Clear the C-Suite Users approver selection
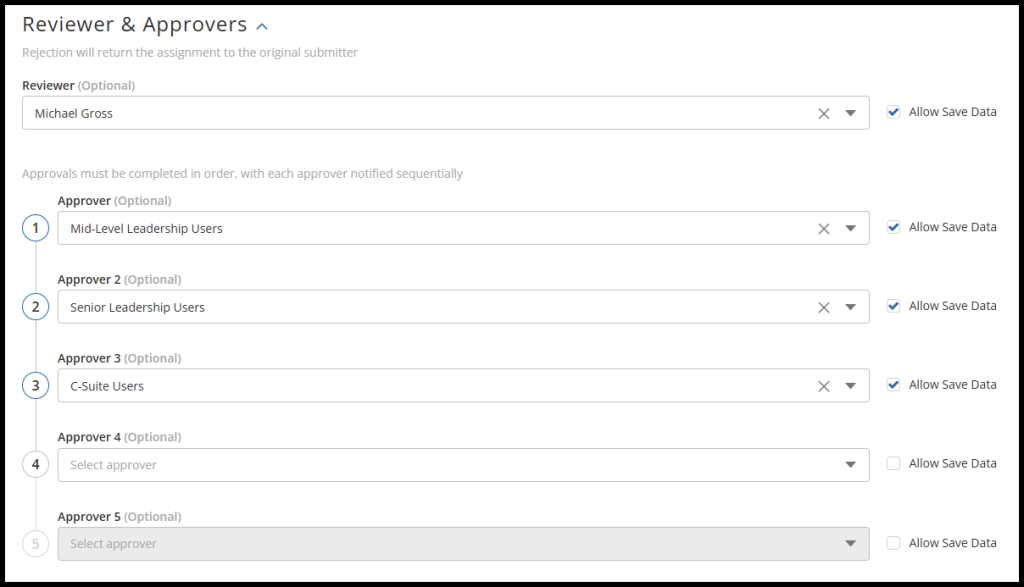 pos(824,386)
